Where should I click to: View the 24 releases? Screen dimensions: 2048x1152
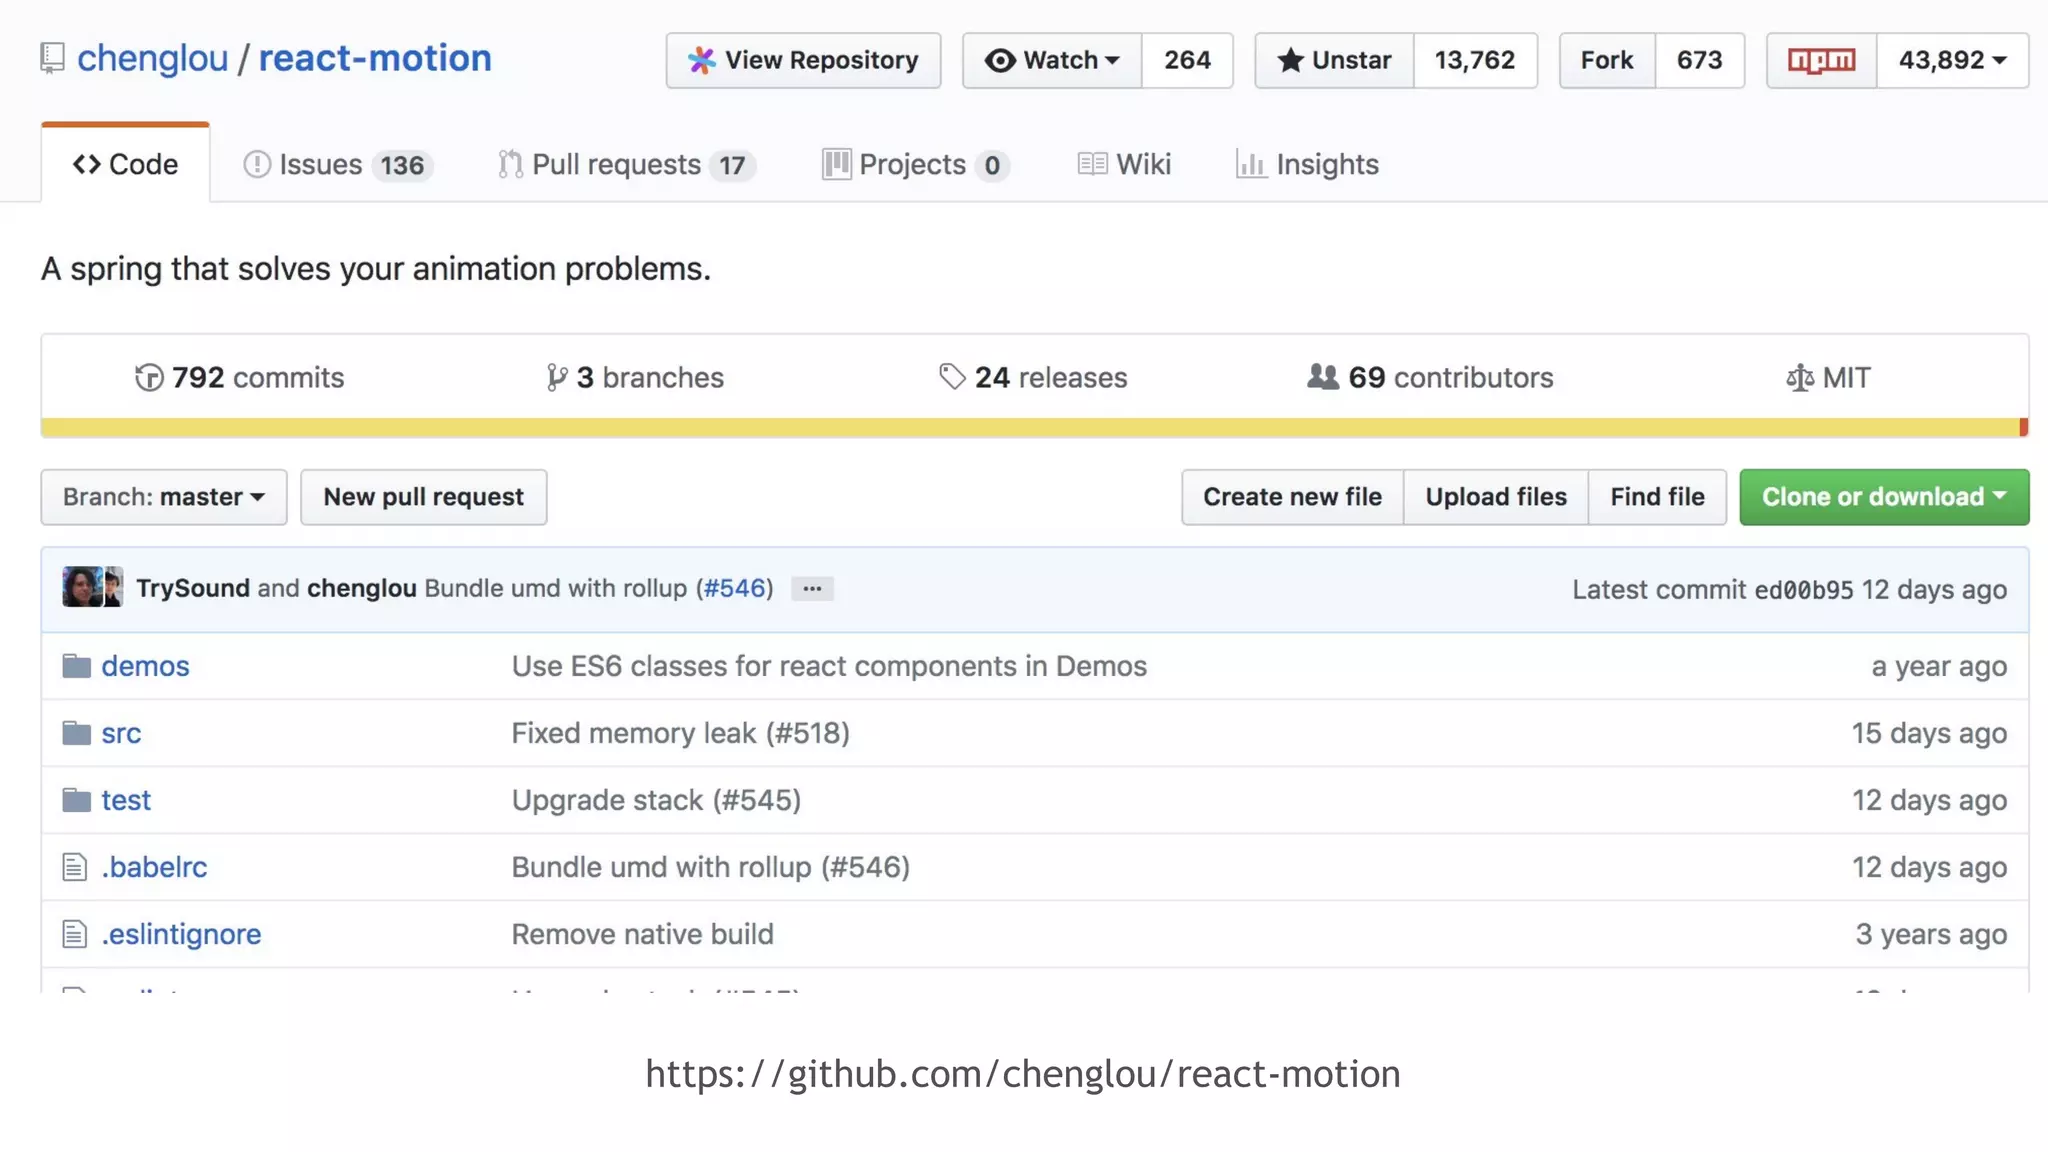[x=1033, y=377]
